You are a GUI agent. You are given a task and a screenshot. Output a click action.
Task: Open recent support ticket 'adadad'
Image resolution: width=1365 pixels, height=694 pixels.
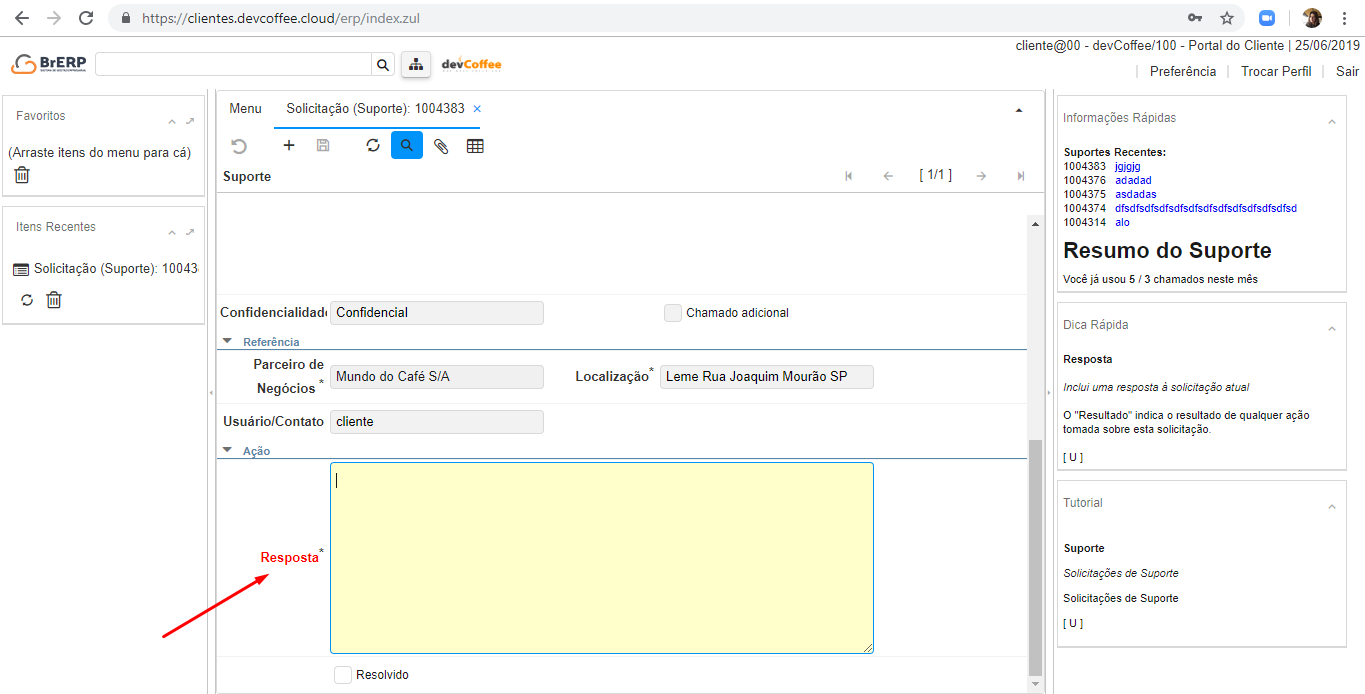click(1133, 180)
